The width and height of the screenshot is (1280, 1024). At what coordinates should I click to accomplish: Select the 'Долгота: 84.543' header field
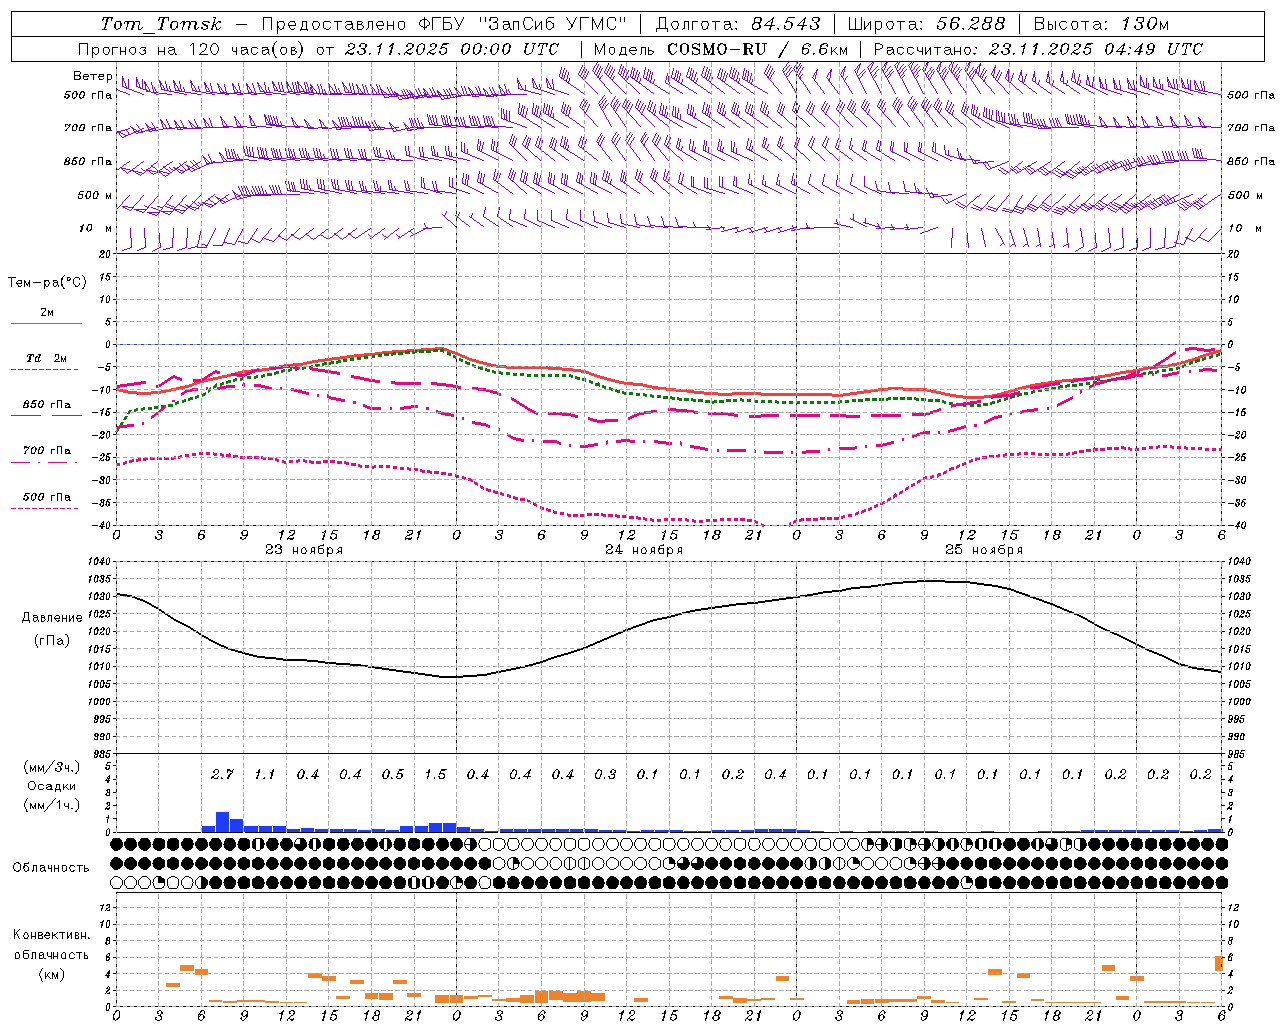(x=737, y=24)
